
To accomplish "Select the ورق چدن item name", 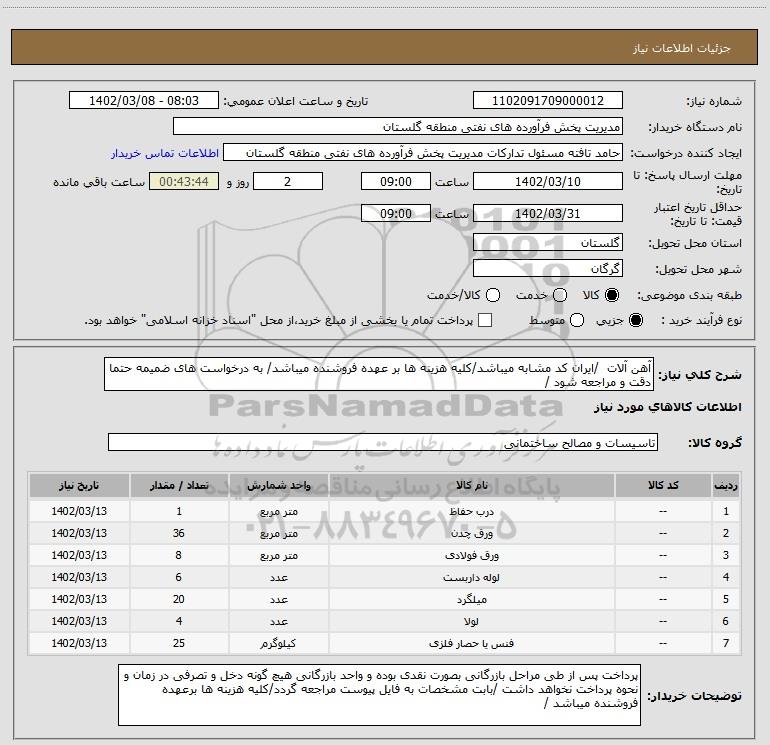I will (x=471, y=533).
